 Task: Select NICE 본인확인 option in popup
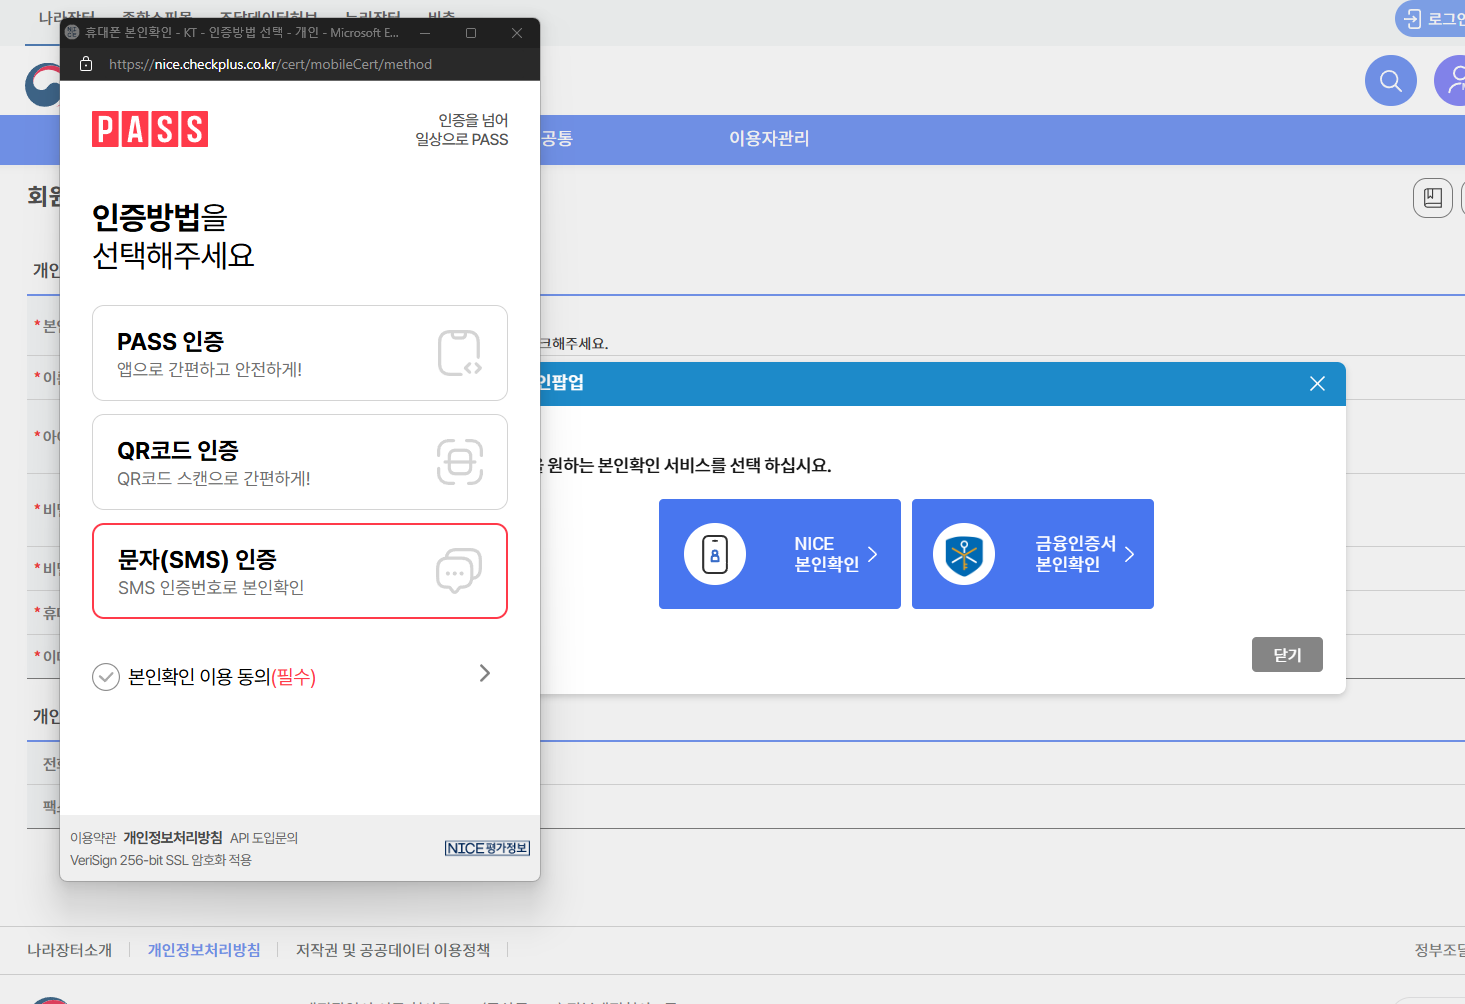780,554
